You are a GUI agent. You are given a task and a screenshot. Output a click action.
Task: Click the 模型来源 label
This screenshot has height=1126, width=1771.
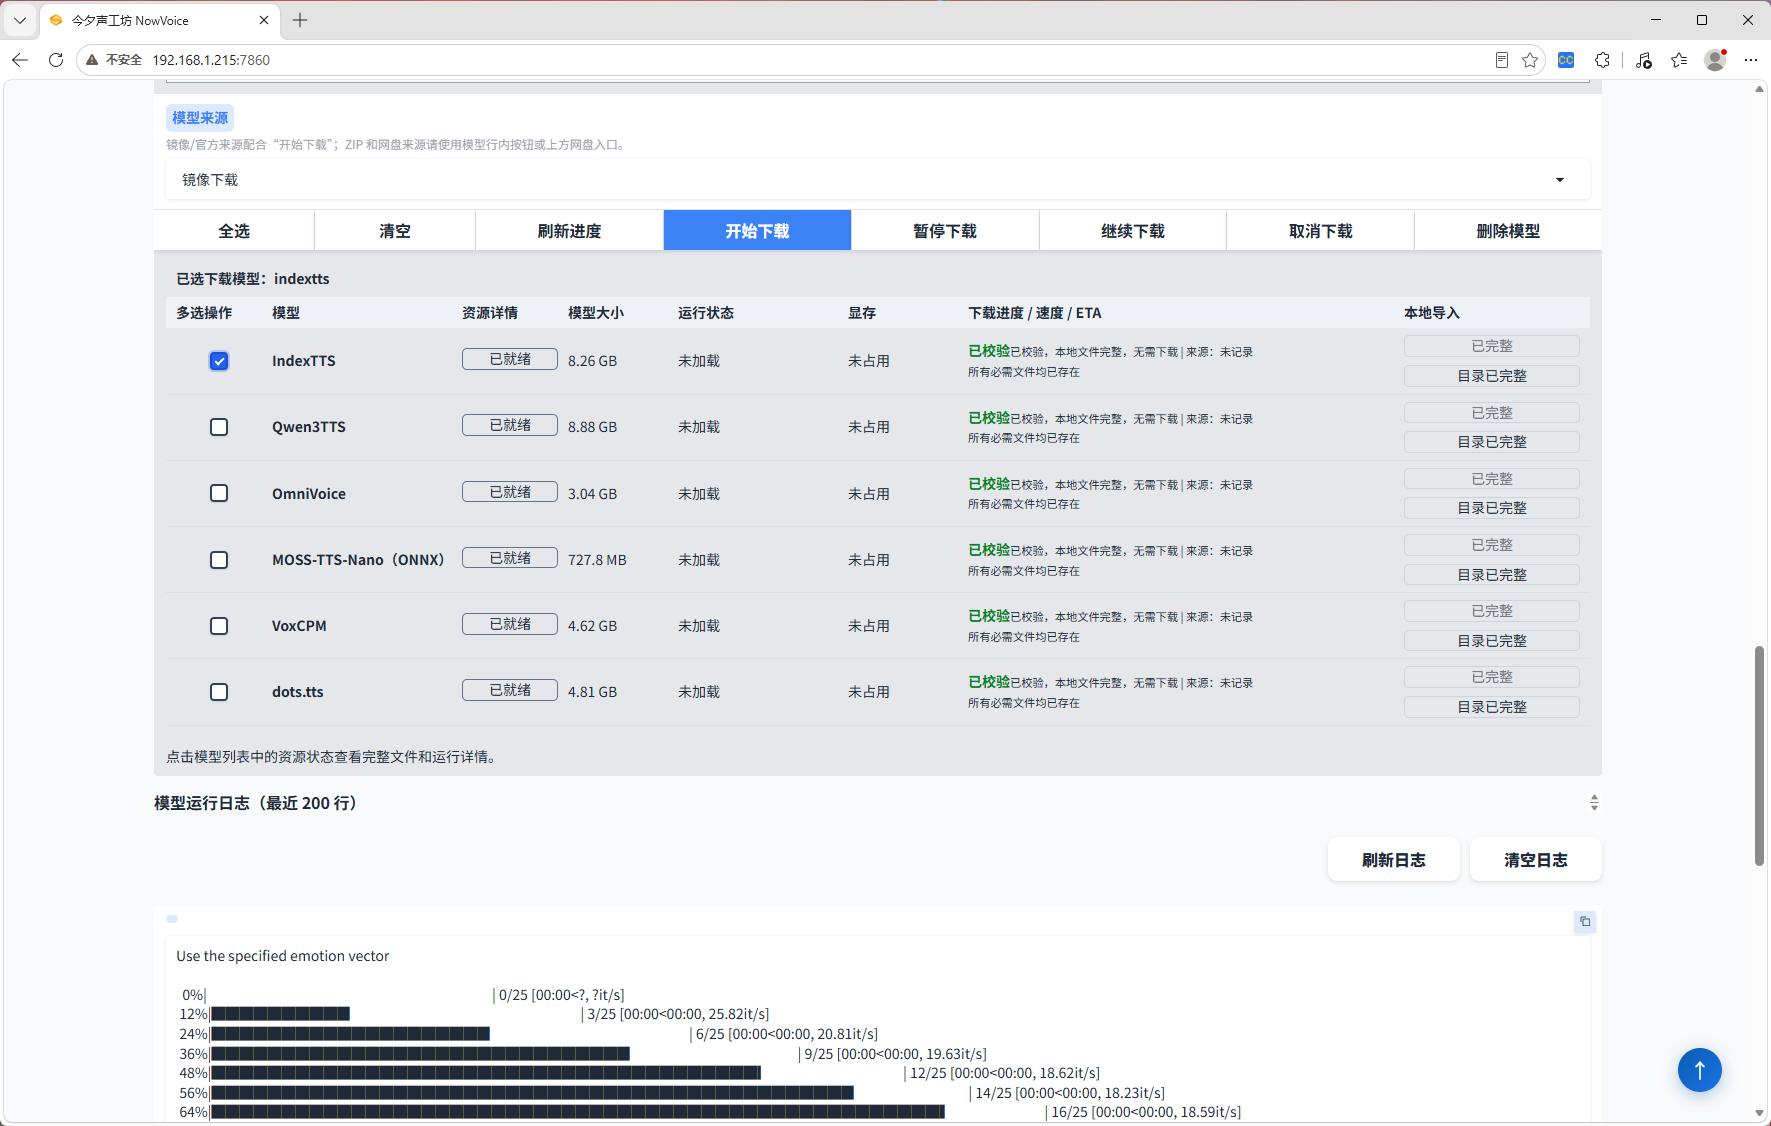coord(200,118)
